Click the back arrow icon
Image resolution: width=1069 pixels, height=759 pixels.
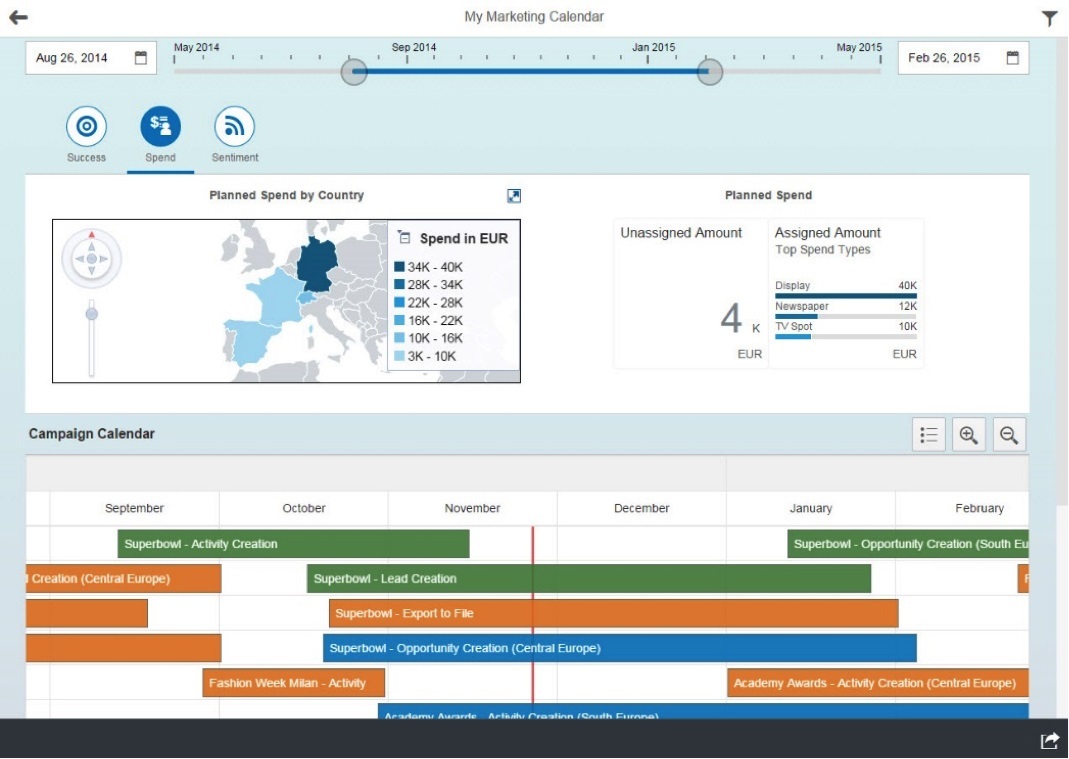18,17
